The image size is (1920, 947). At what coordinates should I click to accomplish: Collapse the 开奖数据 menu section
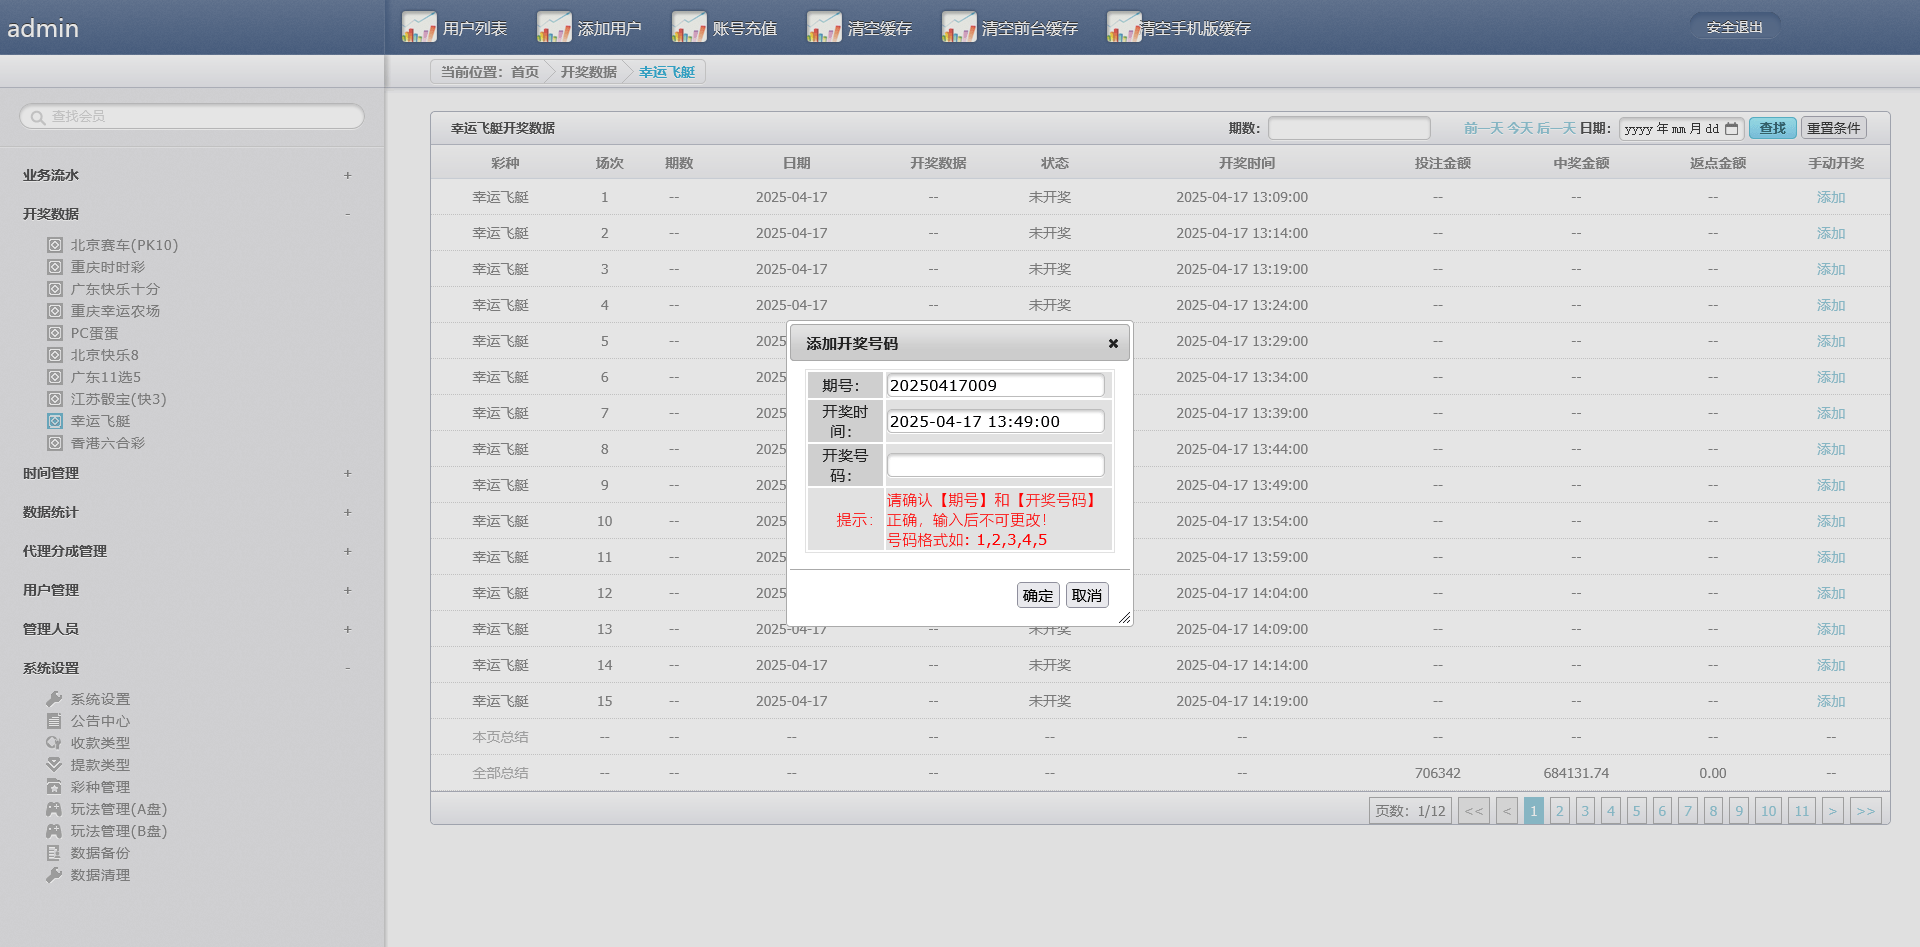click(347, 214)
